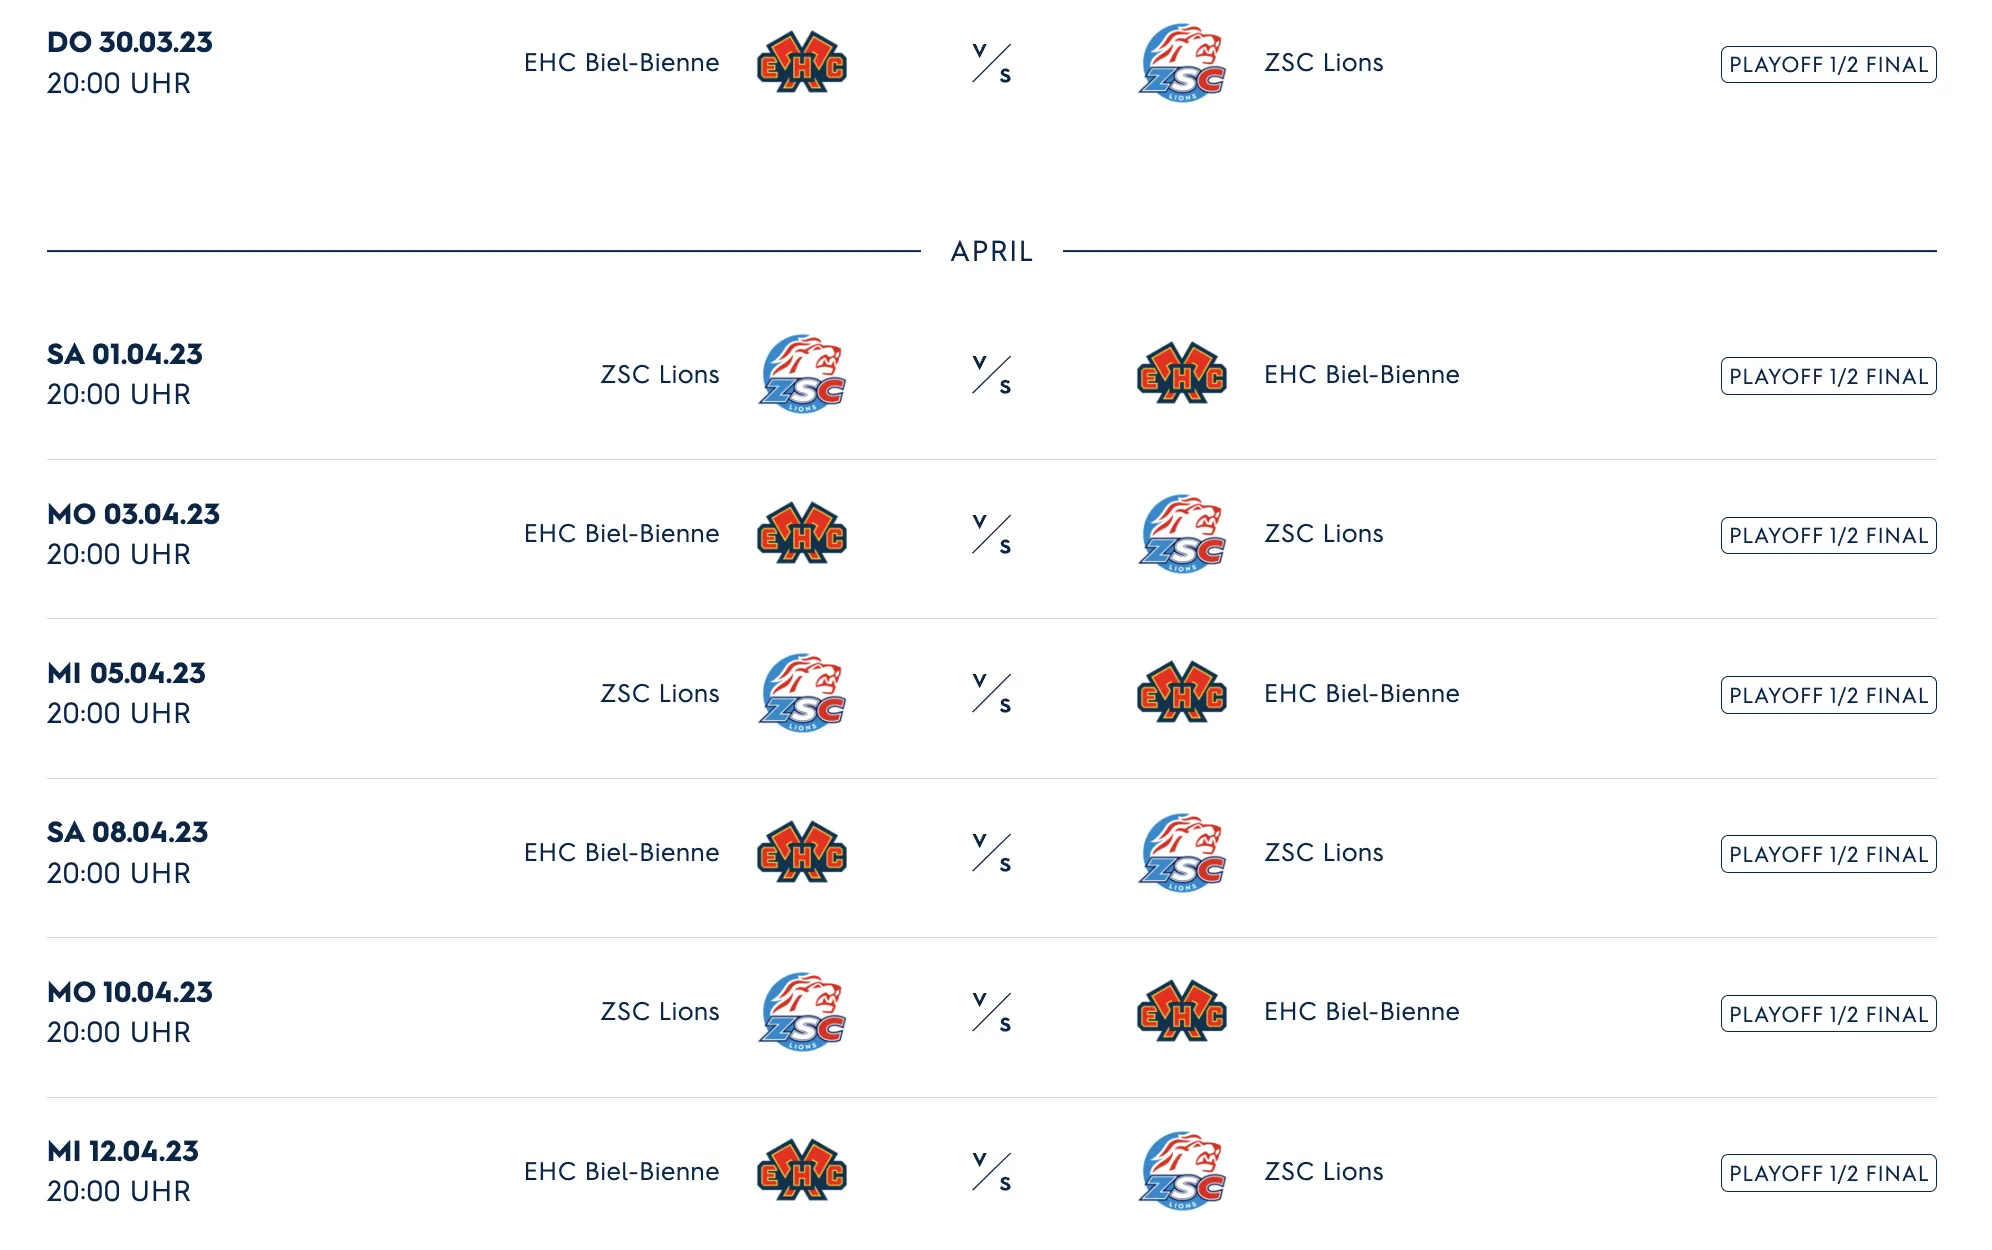Screen dimensions: 1992x1250
Task: Open Playoff 1/2 Final tag for 03.04.23
Action: tap(1828, 536)
